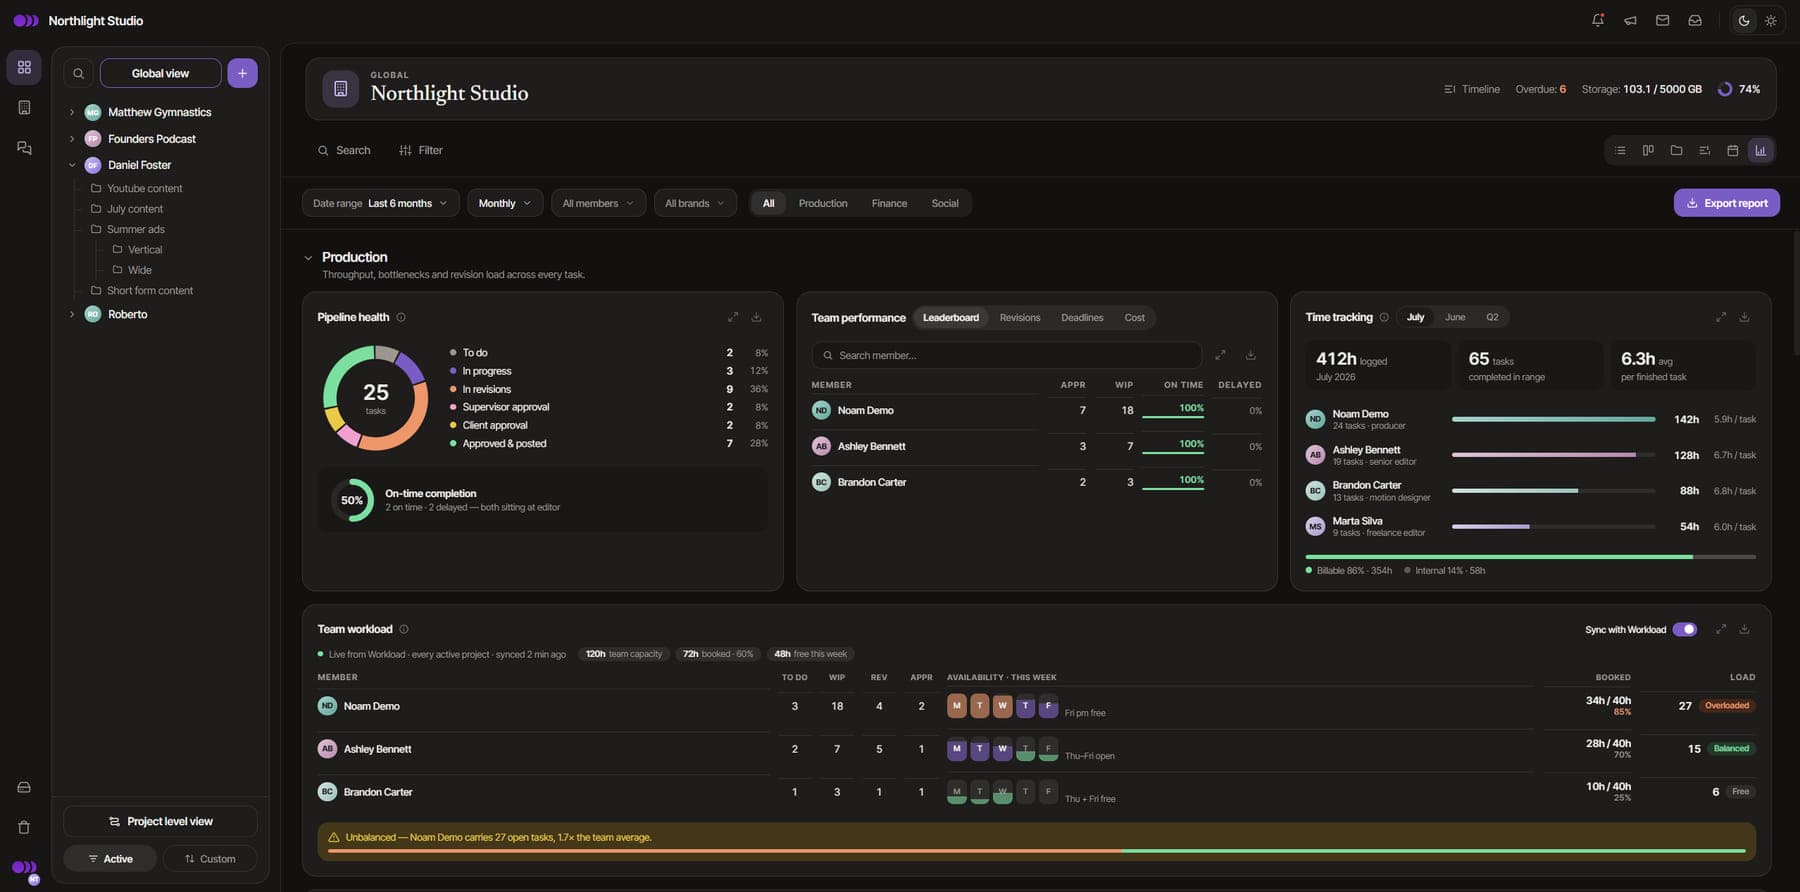The height and width of the screenshot is (892, 1800).
Task: Click the Search member input field
Action: point(1007,355)
